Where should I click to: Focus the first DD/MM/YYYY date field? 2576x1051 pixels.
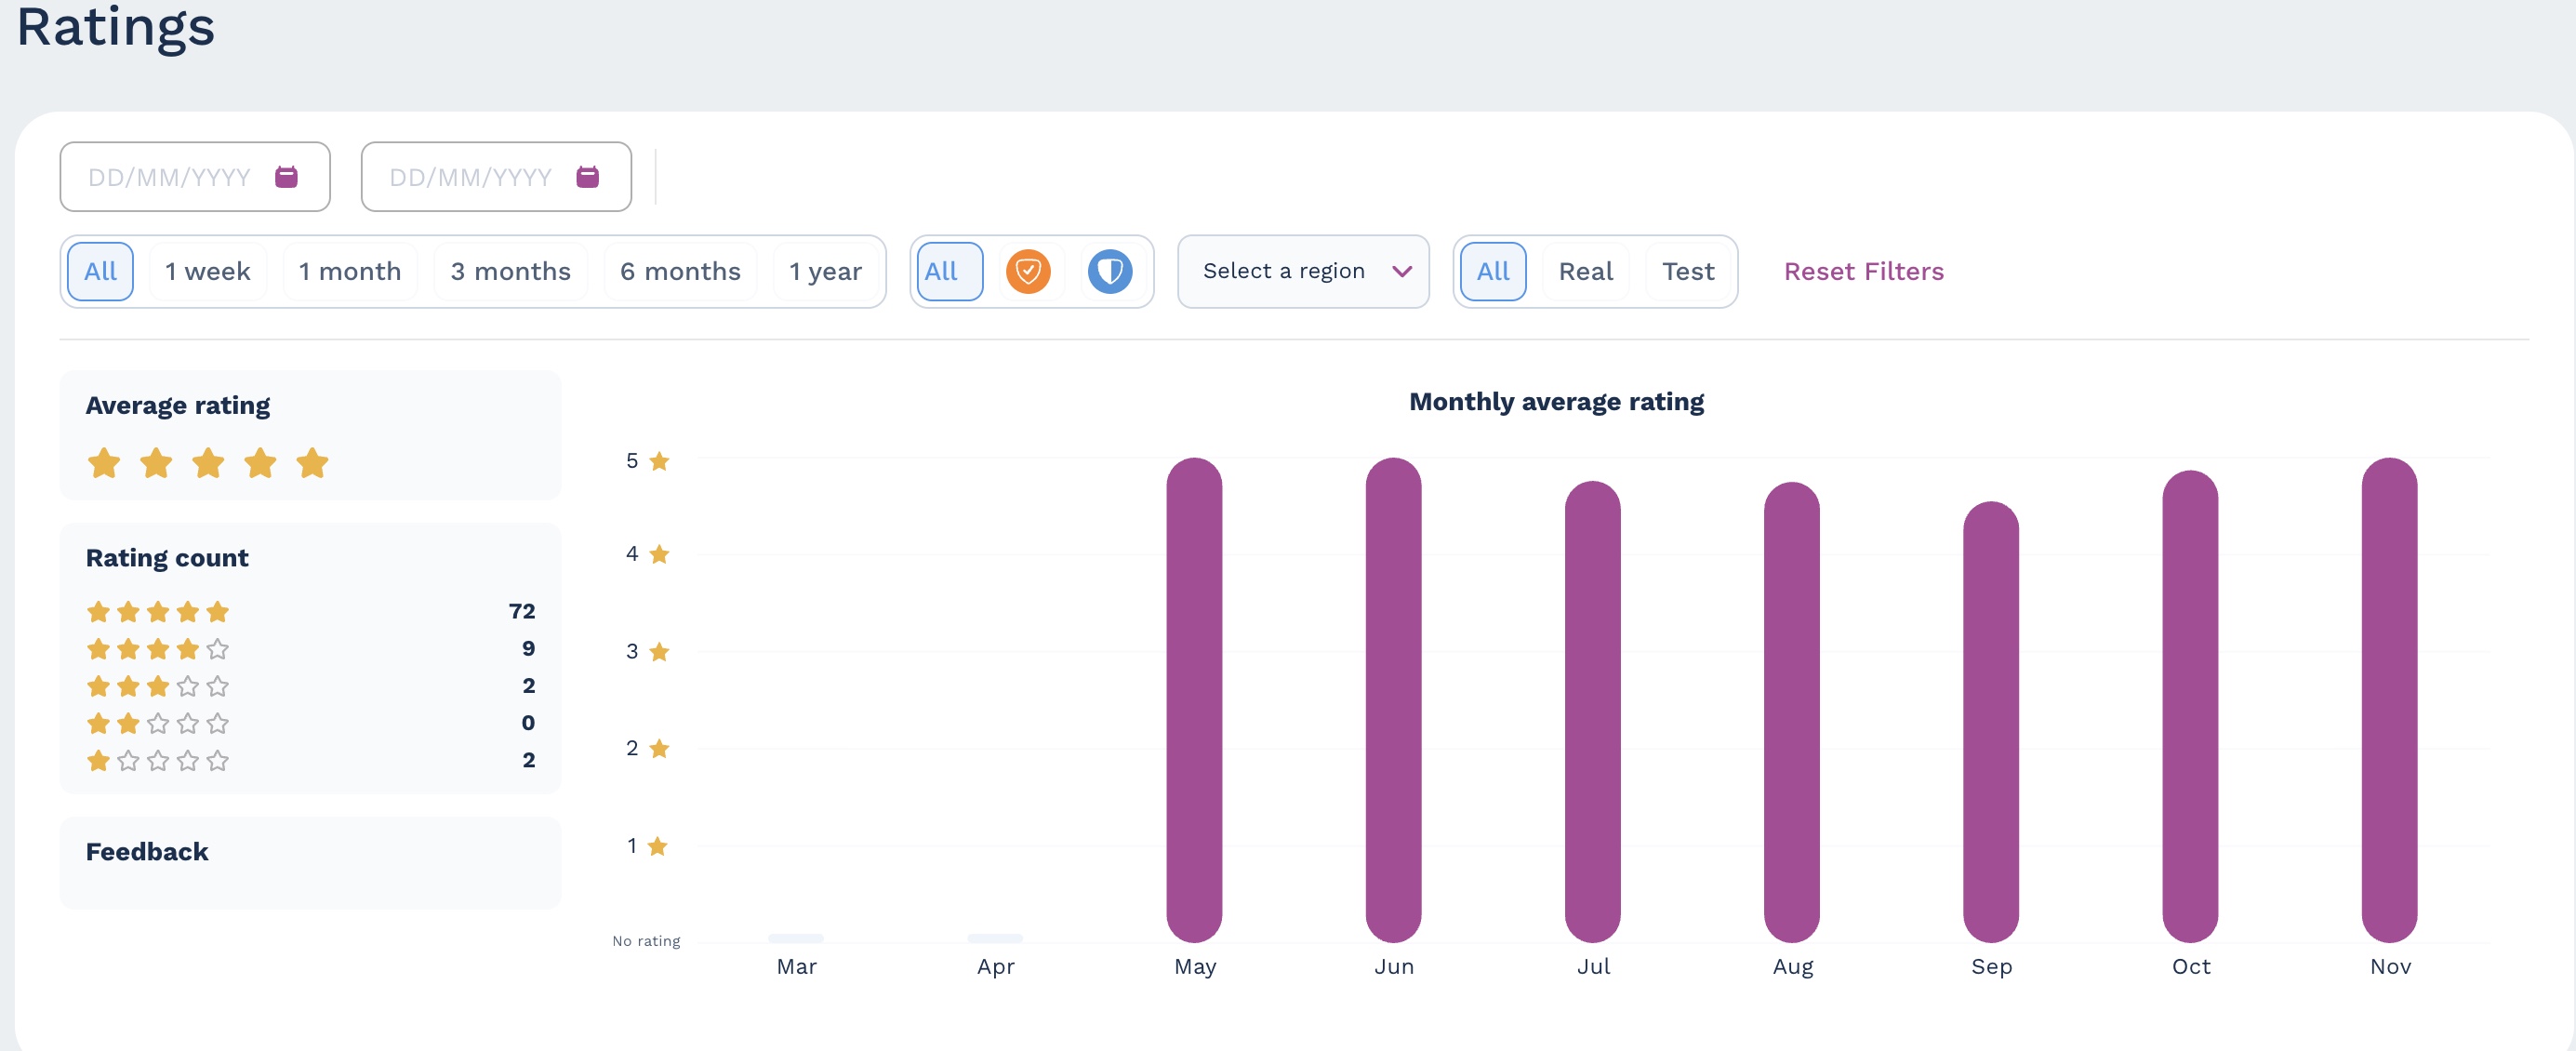195,177
